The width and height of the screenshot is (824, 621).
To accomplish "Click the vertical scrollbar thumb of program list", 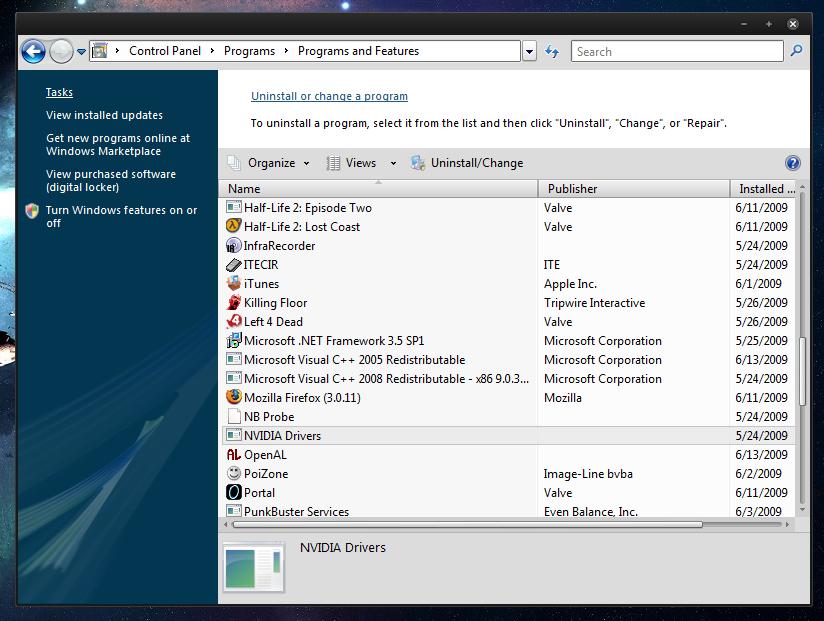I will click(802, 371).
